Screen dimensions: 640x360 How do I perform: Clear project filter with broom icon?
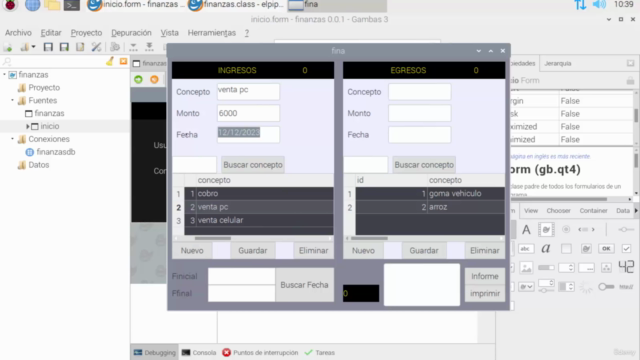110,62
